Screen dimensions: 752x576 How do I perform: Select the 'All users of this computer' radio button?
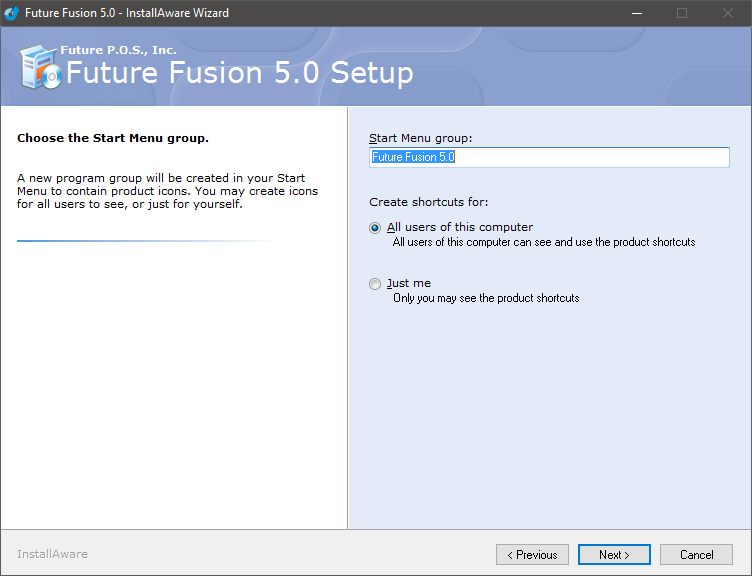(x=376, y=228)
